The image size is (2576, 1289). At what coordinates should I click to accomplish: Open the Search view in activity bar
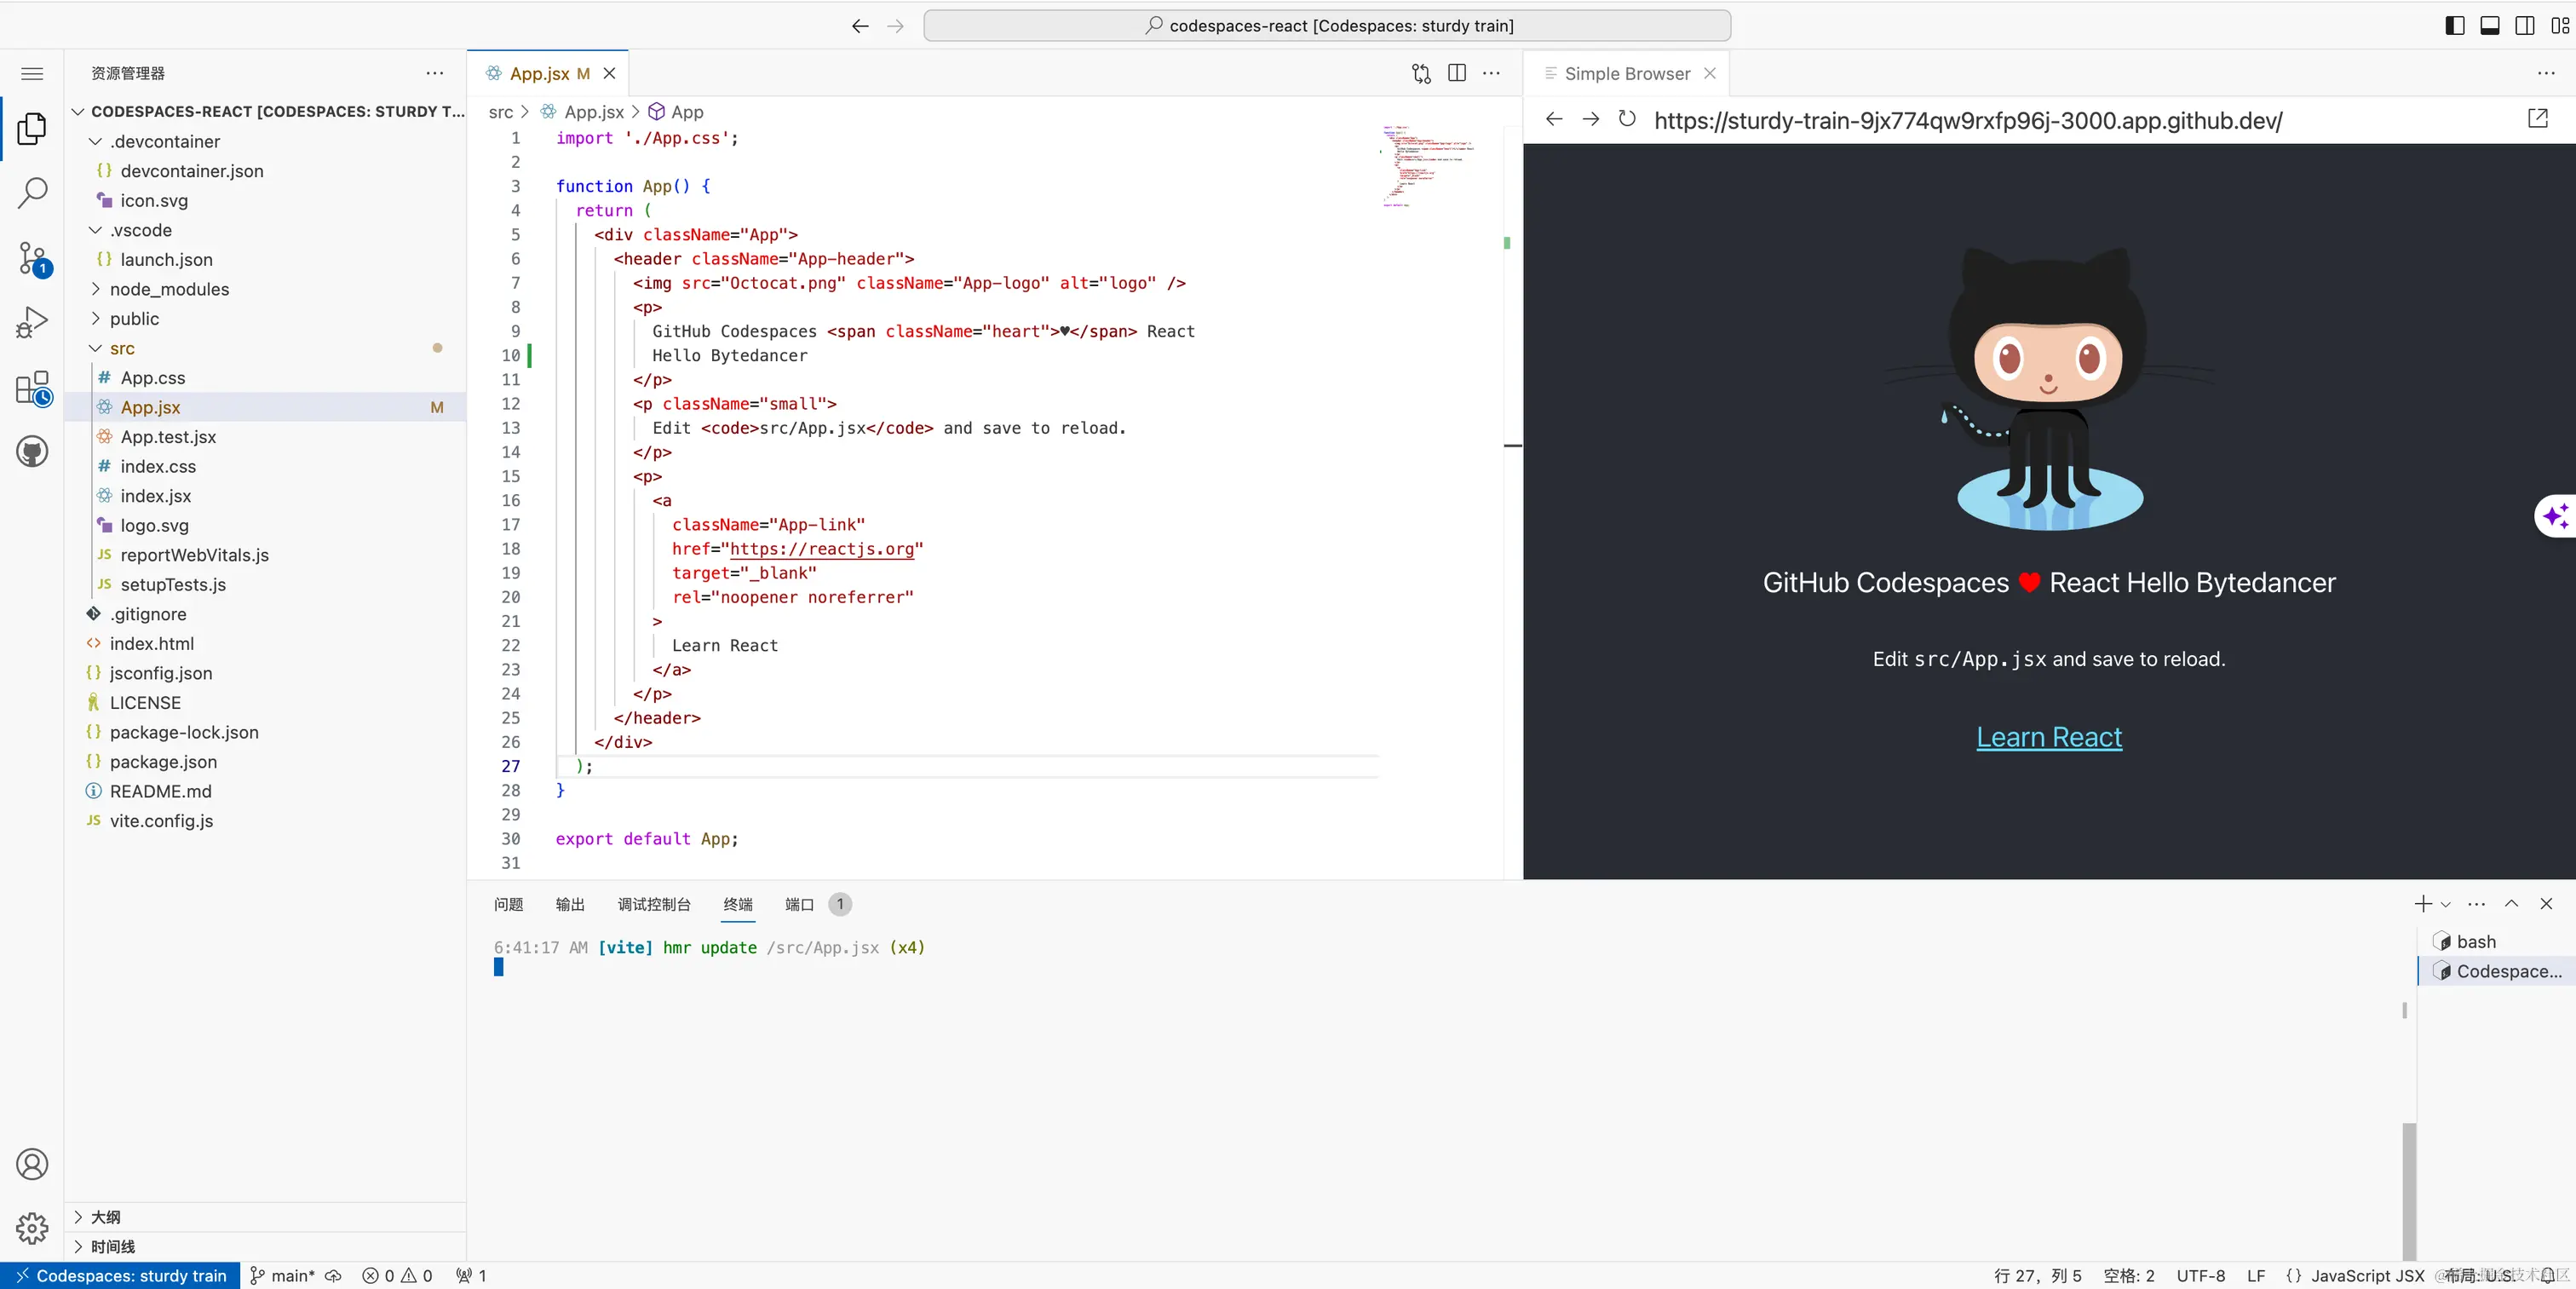pos(32,192)
